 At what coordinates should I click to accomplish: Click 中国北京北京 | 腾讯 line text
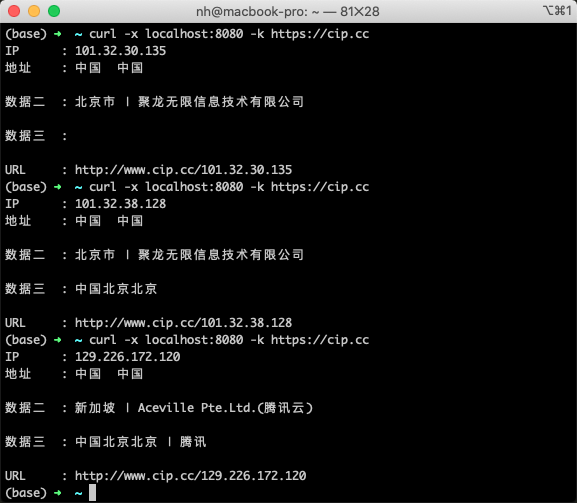[x=141, y=442]
